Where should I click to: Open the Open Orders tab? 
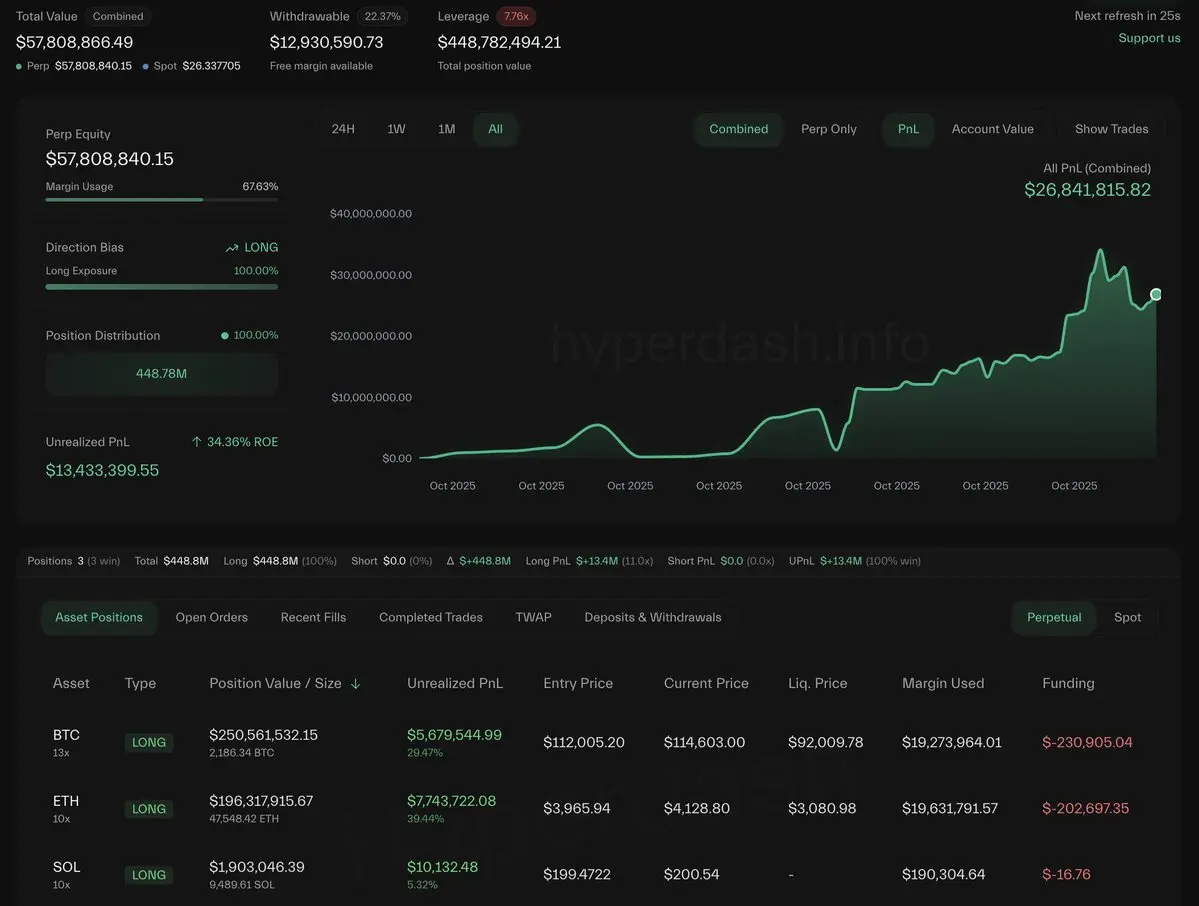[x=211, y=617]
